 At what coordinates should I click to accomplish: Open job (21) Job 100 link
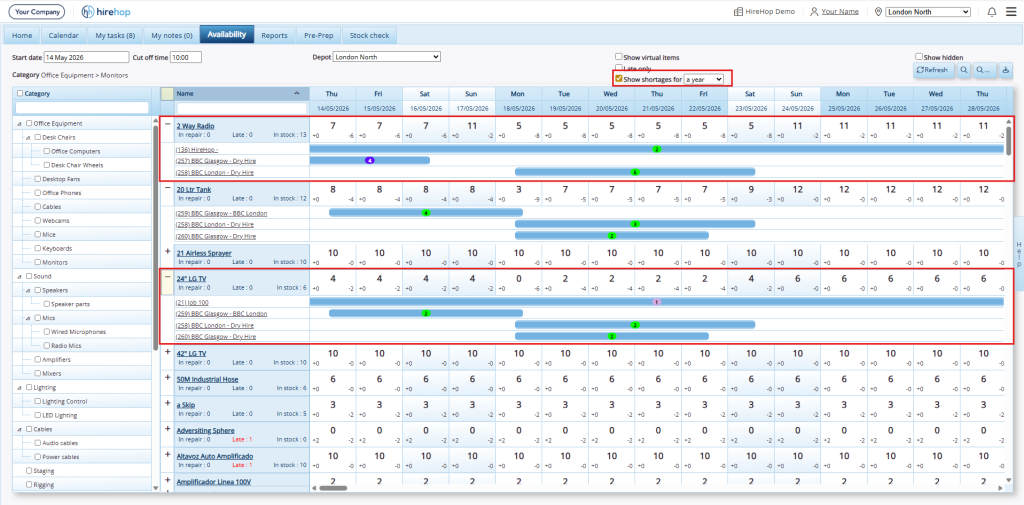(x=192, y=302)
